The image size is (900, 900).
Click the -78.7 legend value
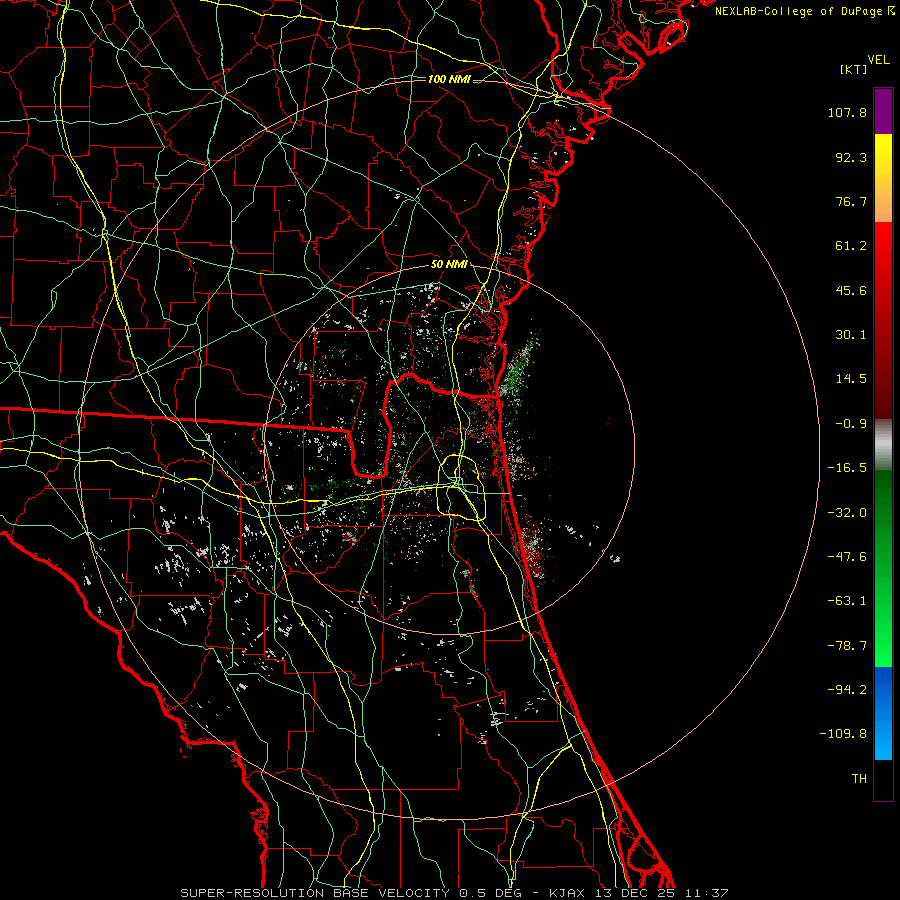847,646
